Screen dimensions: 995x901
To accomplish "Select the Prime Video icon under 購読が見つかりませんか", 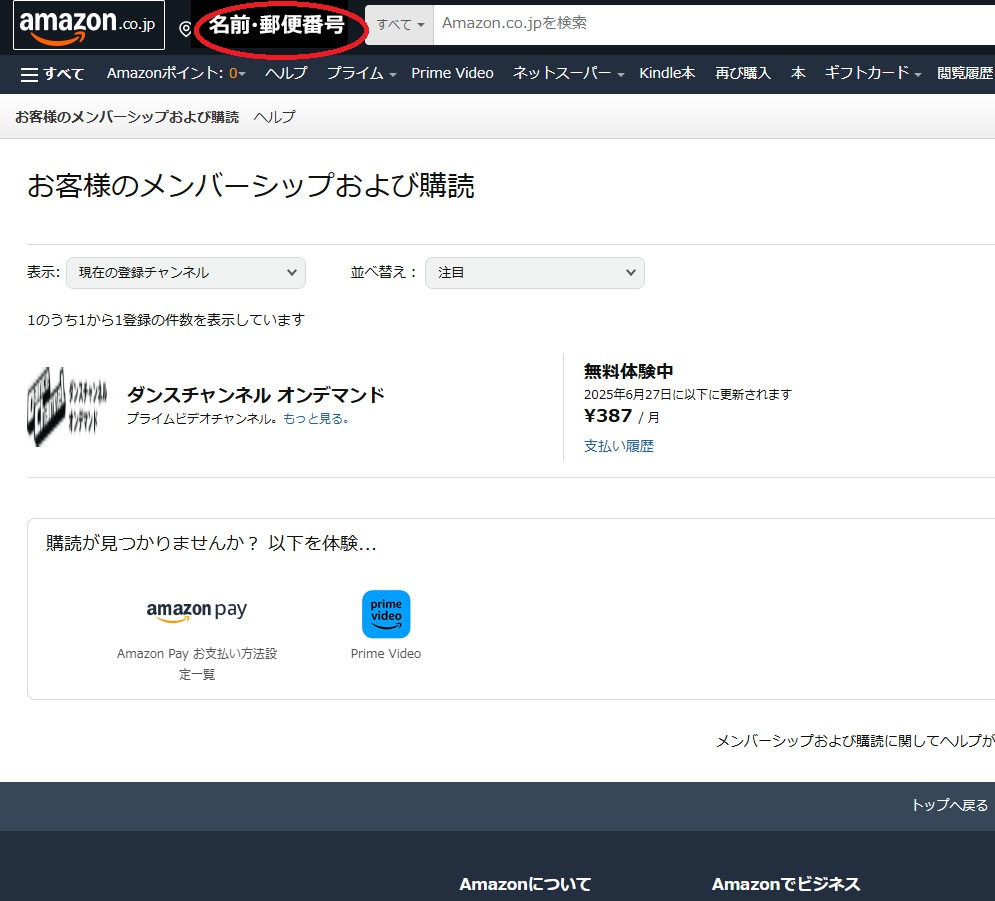I will (386, 614).
